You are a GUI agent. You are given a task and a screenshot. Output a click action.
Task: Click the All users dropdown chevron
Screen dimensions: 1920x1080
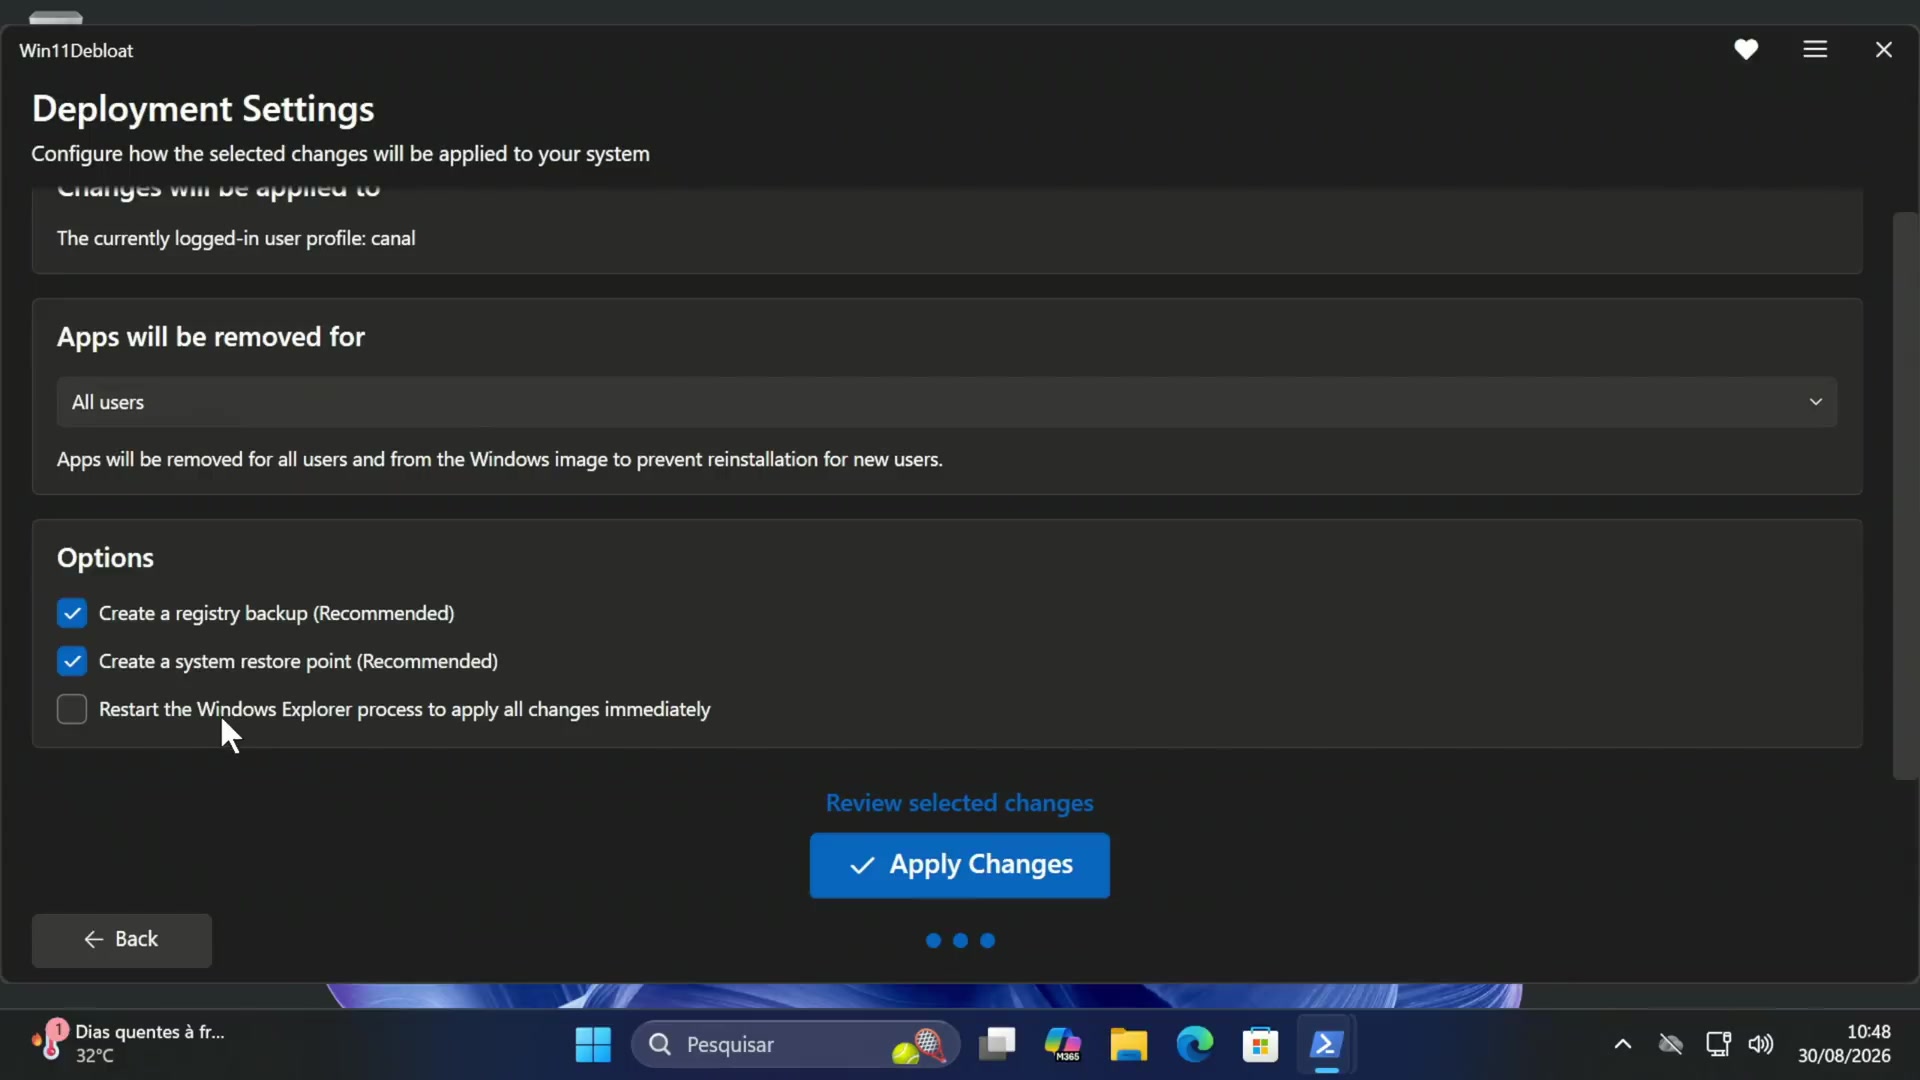click(x=1815, y=402)
